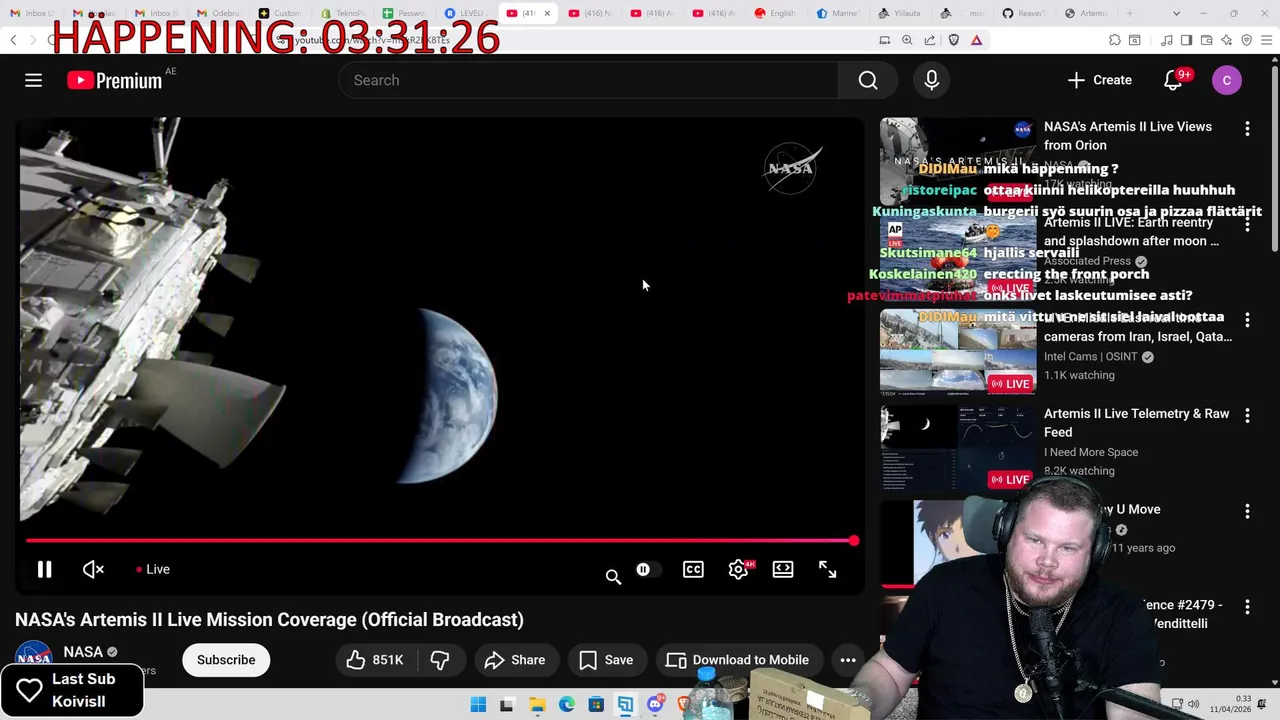Open the Windows Start menu
The height and width of the screenshot is (720, 1280).
[x=478, y=705]
